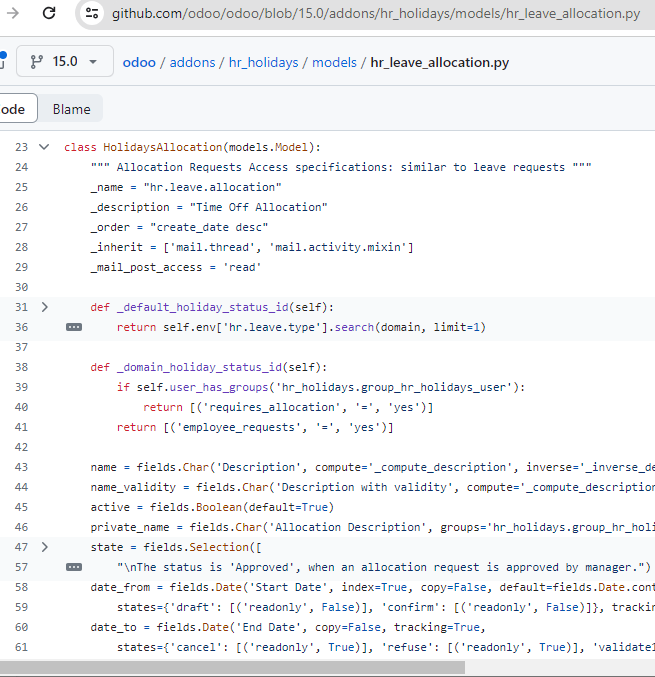Click 'requires_allocation' on line 40
Screen dimensions: 655x677
coord(272,407)
